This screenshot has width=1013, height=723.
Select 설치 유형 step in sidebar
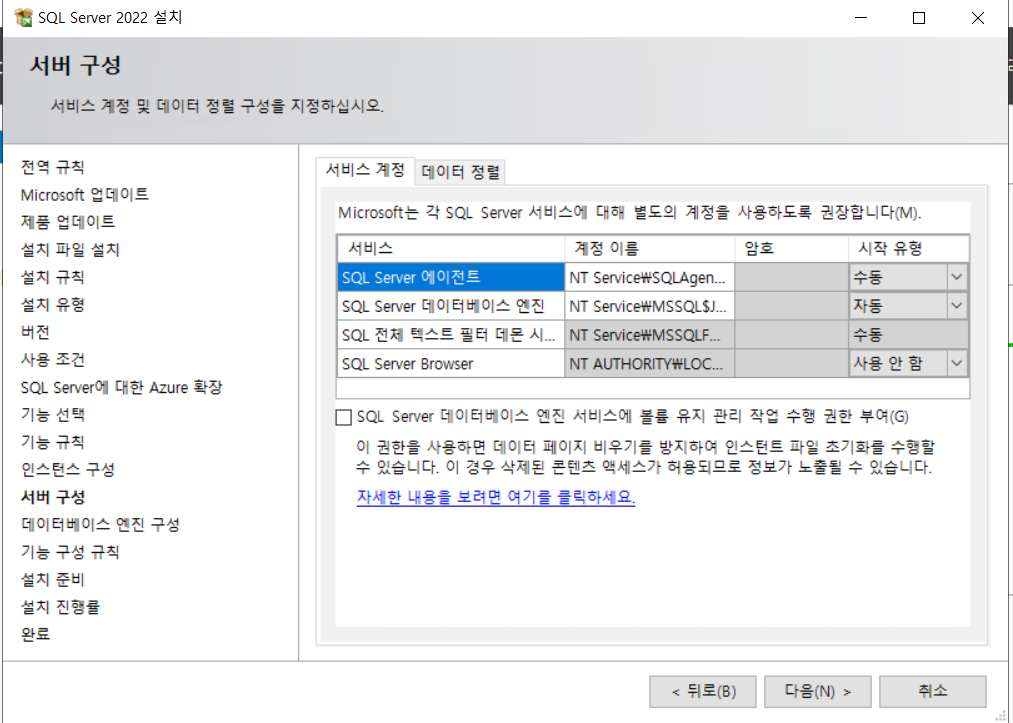(52, 304)
